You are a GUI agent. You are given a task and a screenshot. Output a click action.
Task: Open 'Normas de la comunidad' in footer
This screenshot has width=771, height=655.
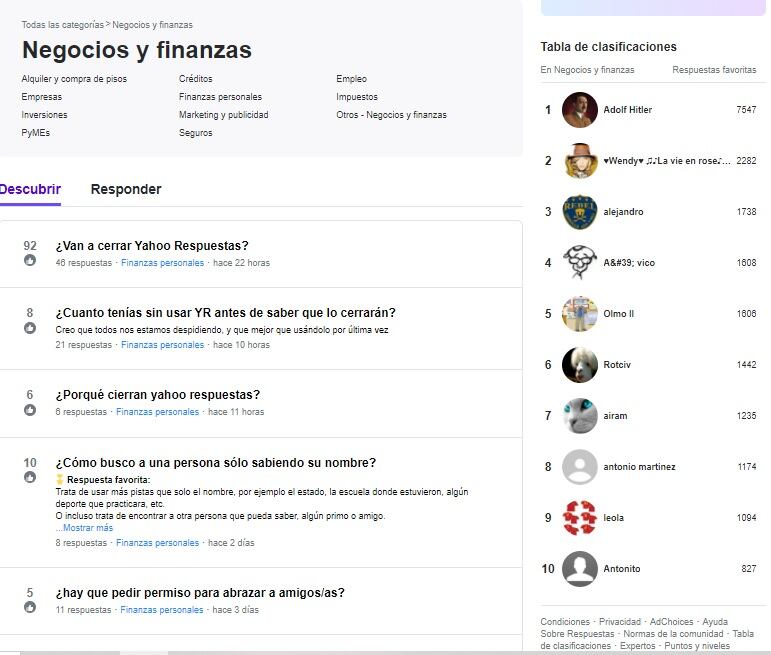pyautogui.click(x=674, y=634)
